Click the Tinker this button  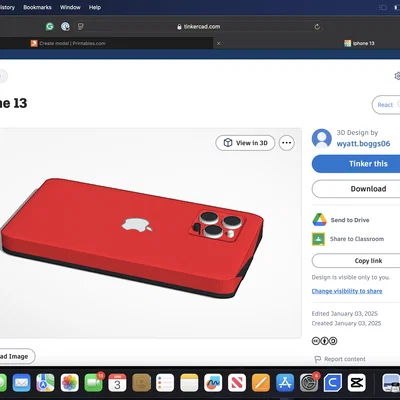[x=356, y=164]
